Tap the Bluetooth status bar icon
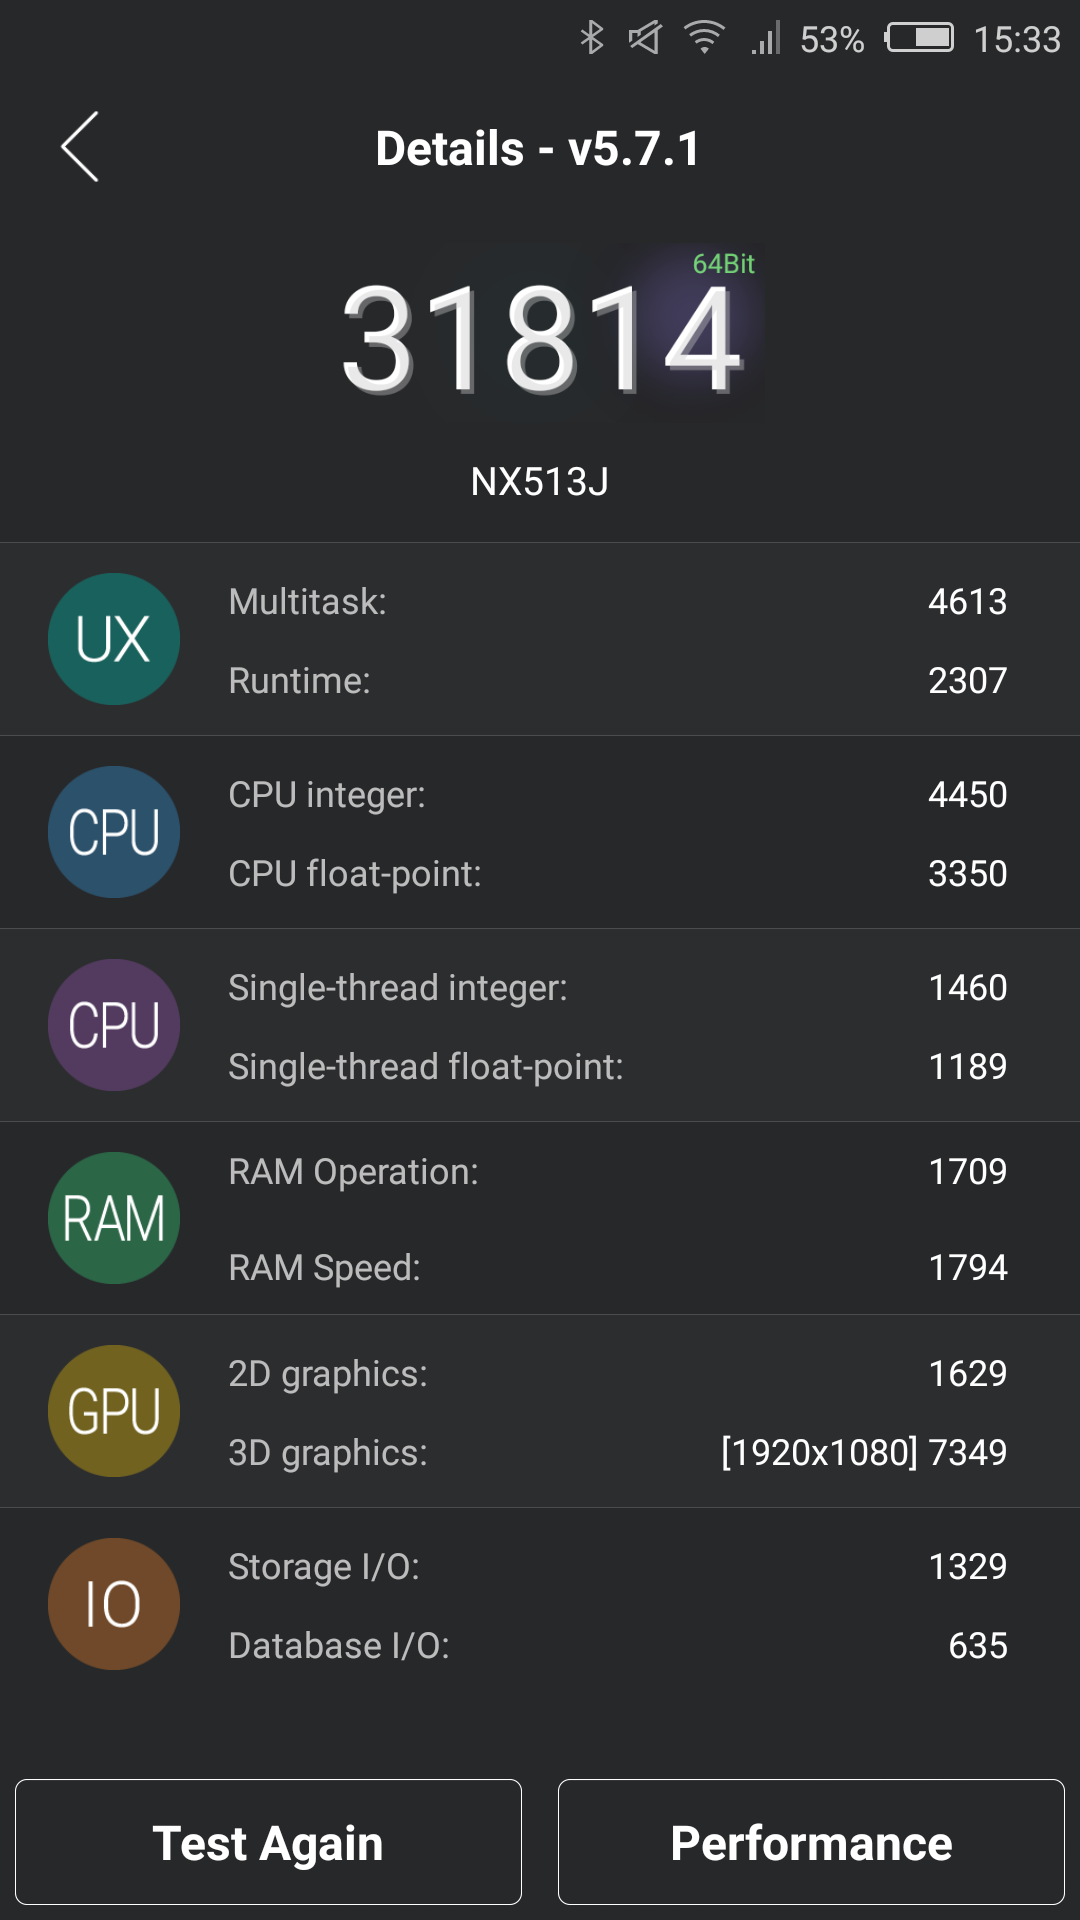1080x1920 pixels. click(x=592, y=38)
